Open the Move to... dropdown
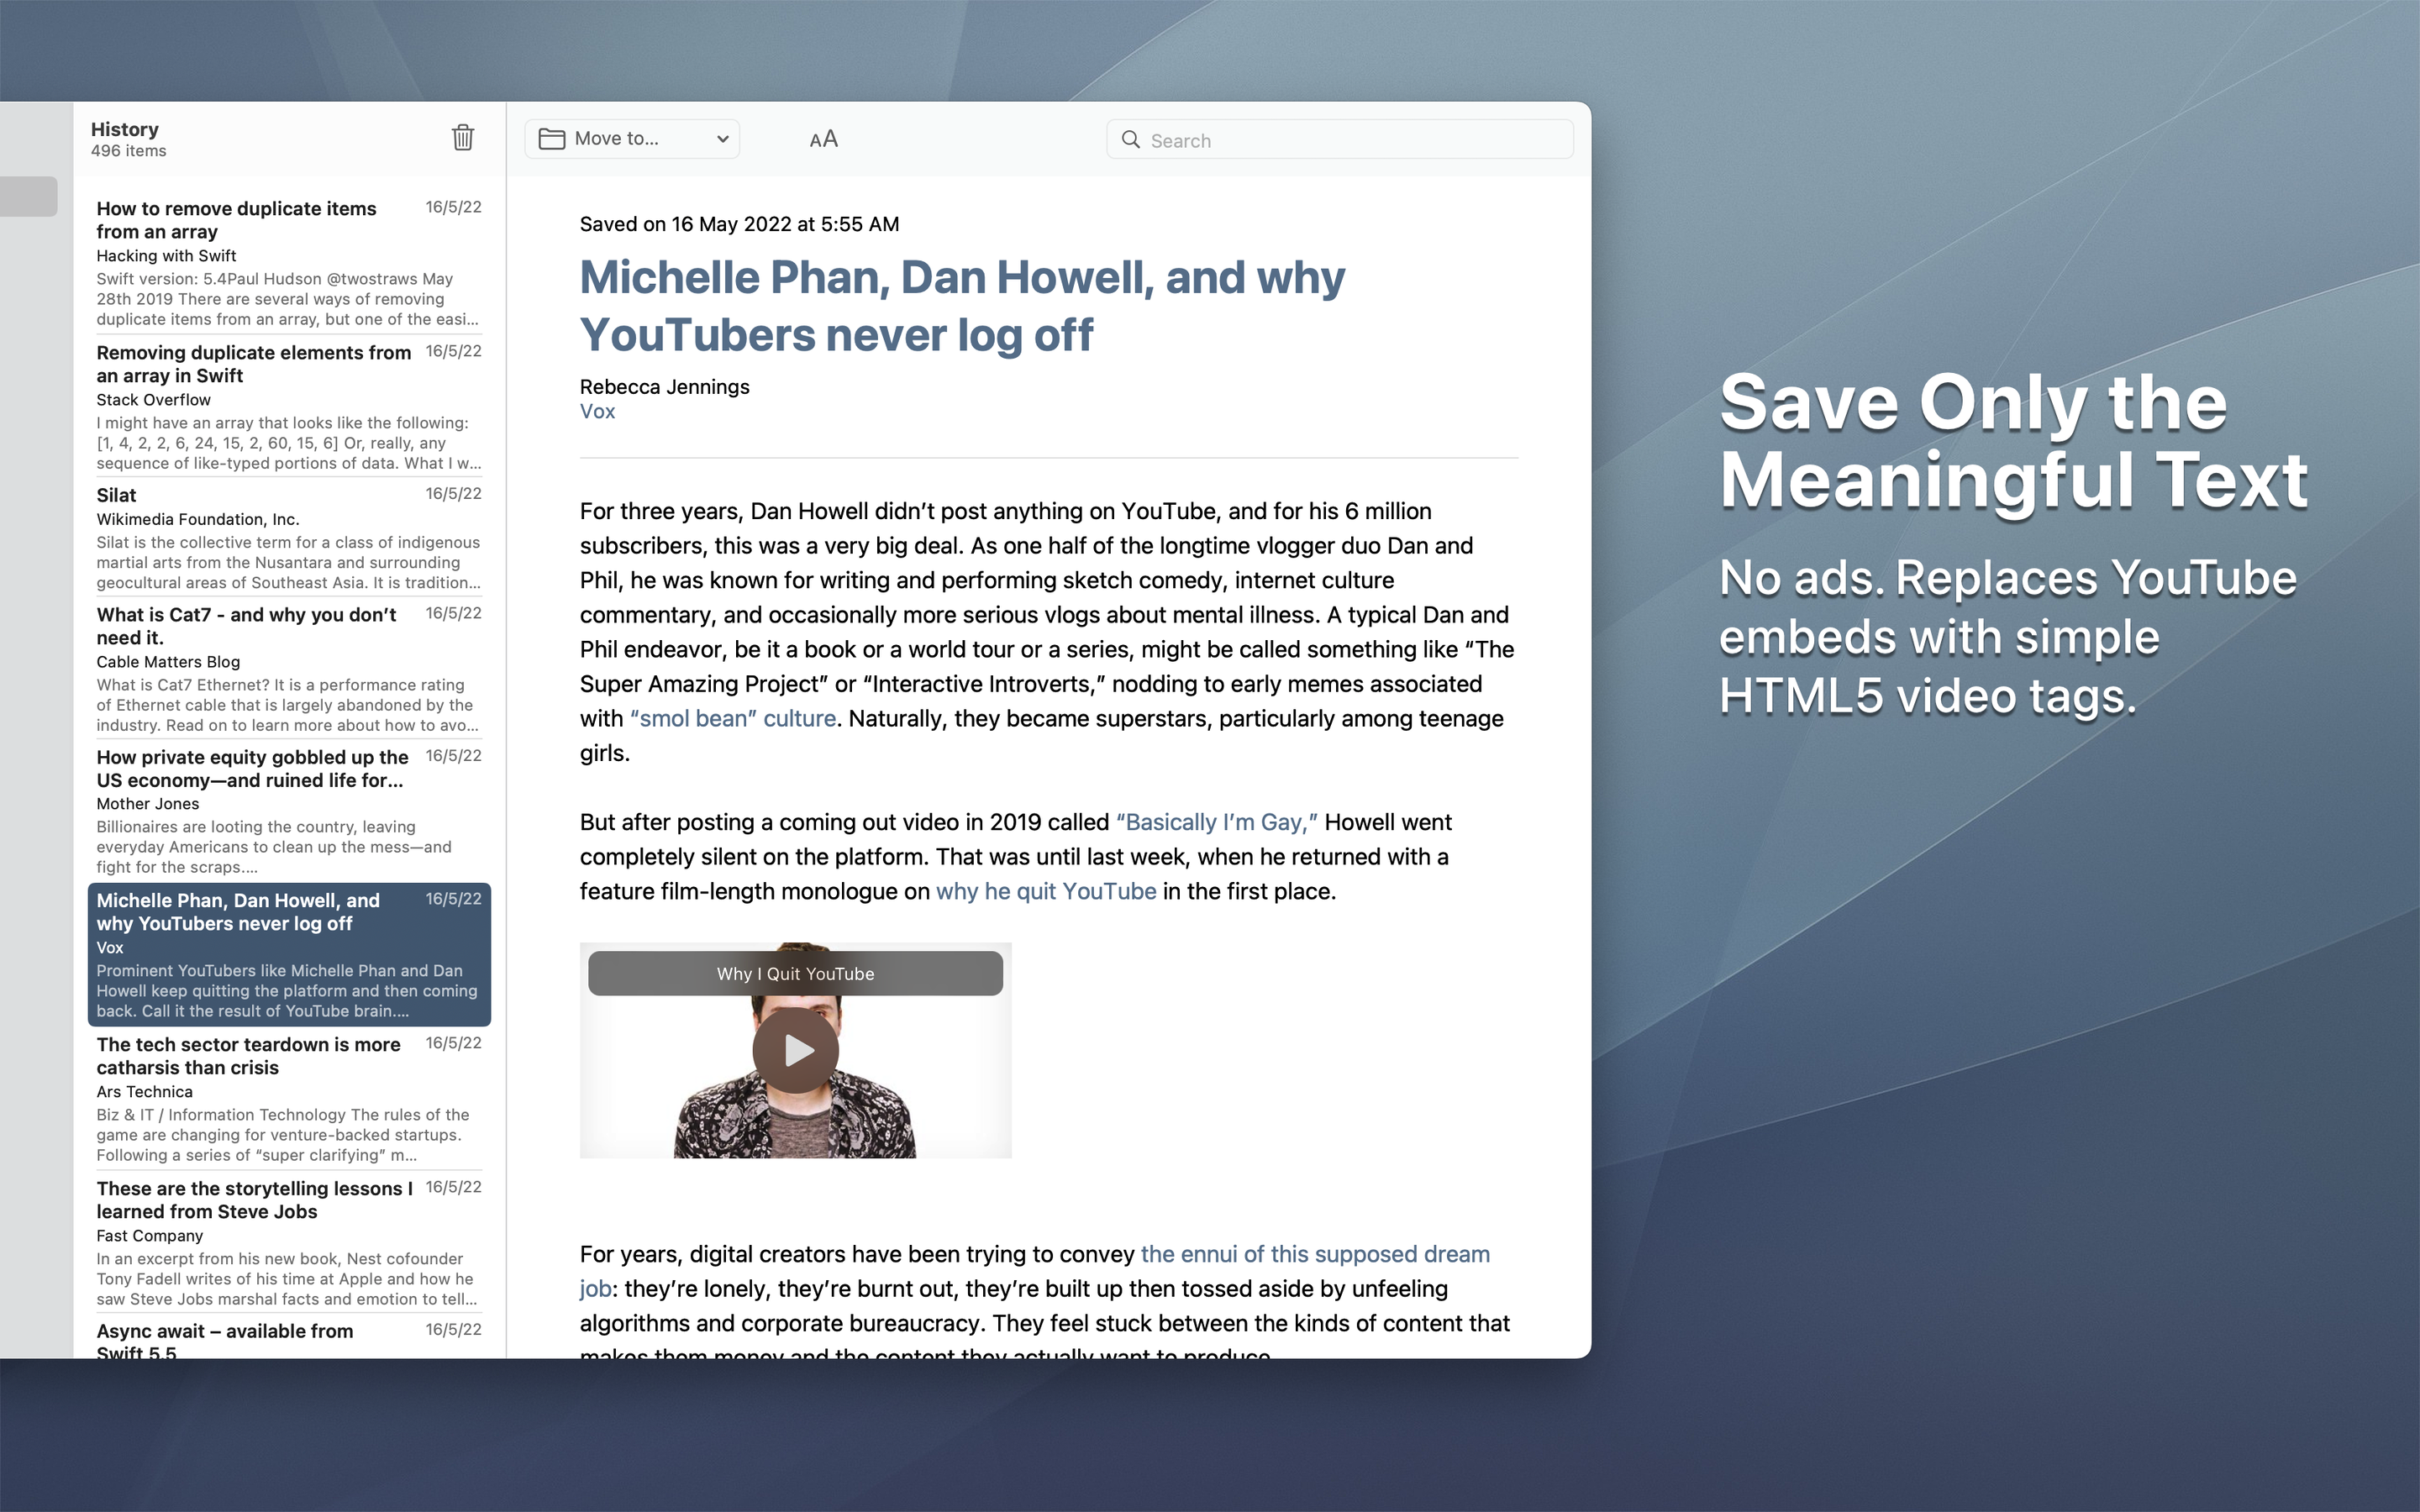The image size is (2420, 1512). pyautogui.click(x=632, y=139)
